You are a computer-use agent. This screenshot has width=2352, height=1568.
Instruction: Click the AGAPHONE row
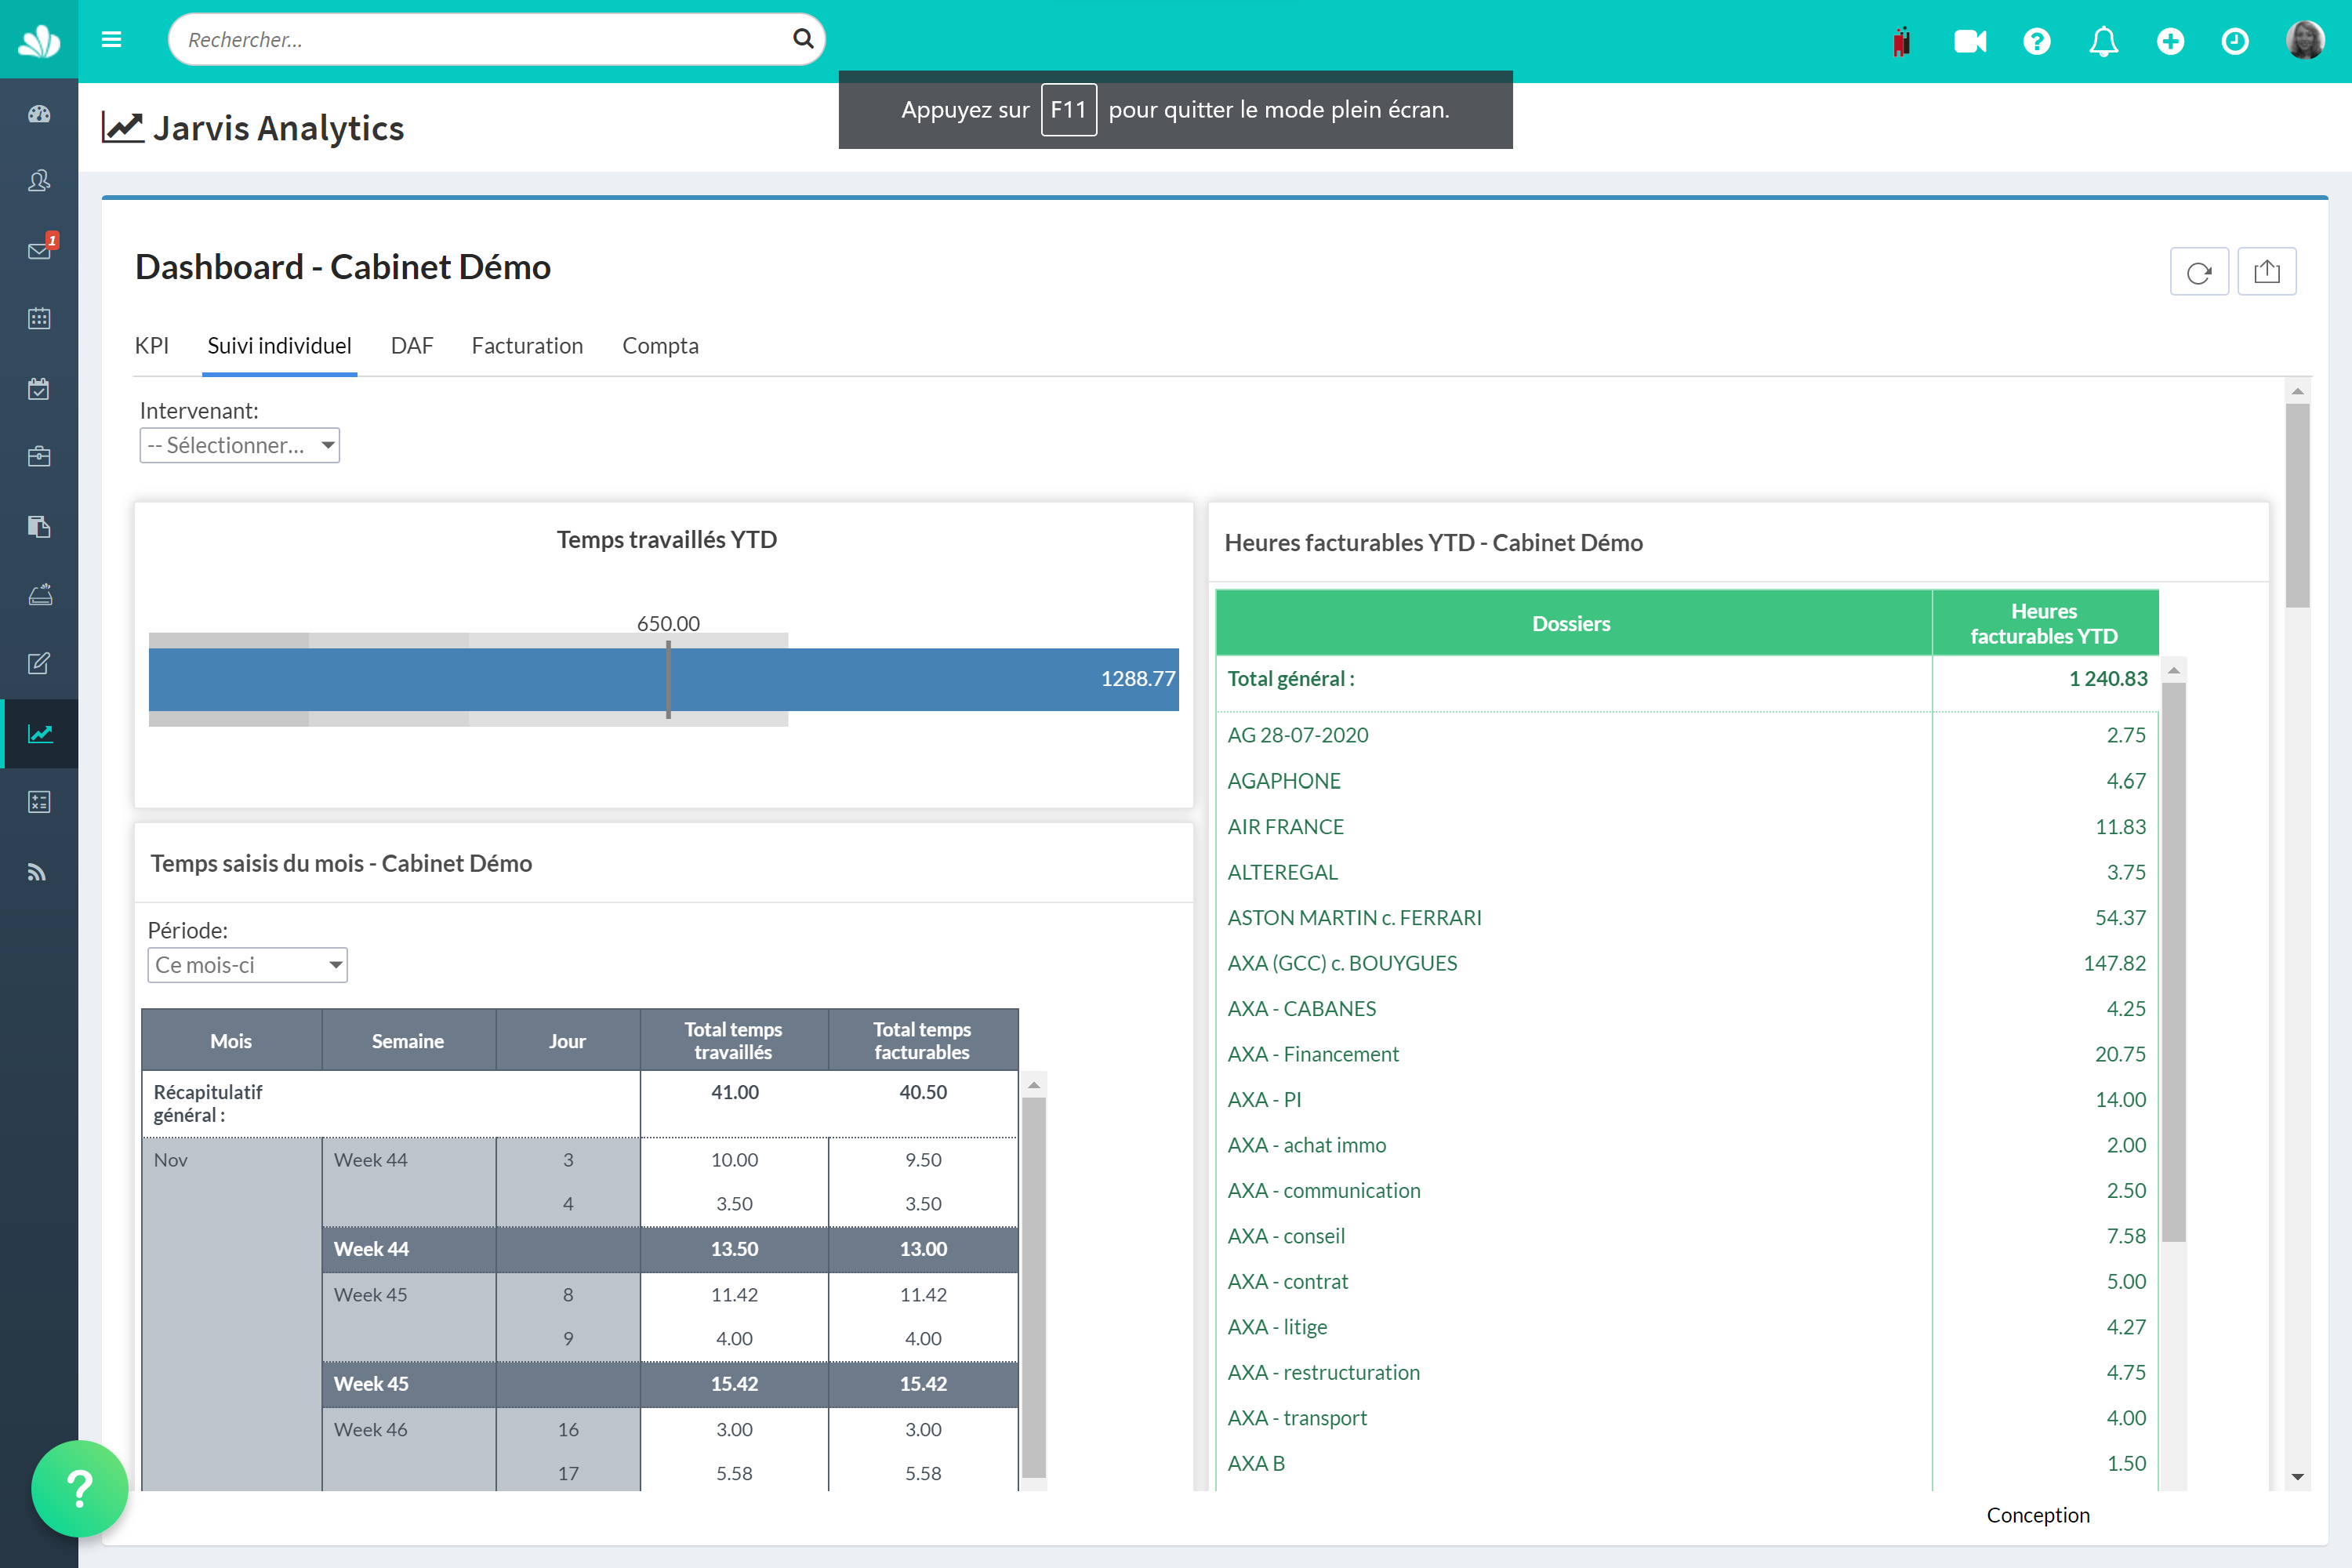coord(1687,781)
